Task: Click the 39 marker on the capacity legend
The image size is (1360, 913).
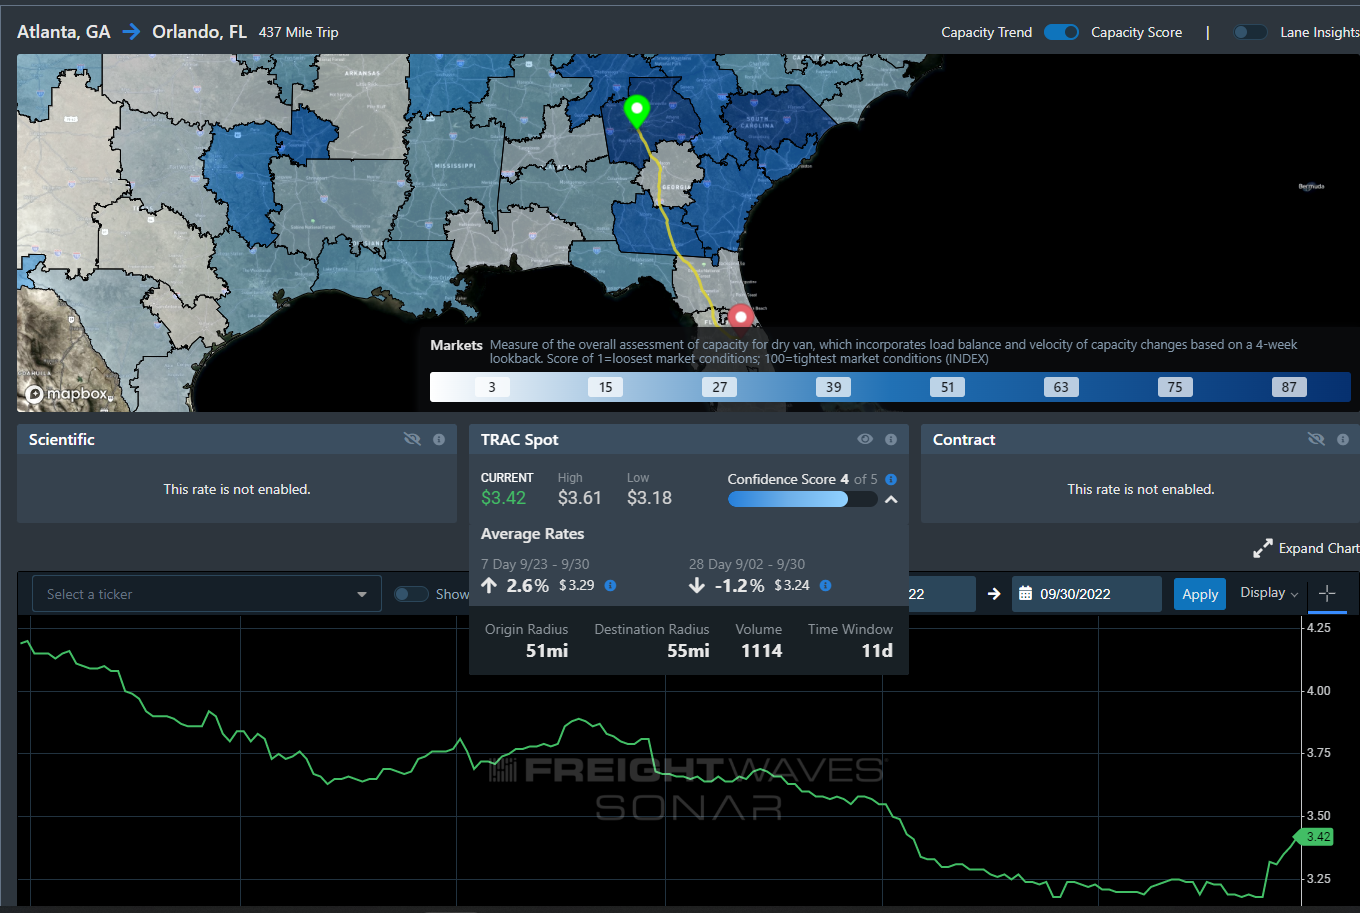Action: click(833, 387)
